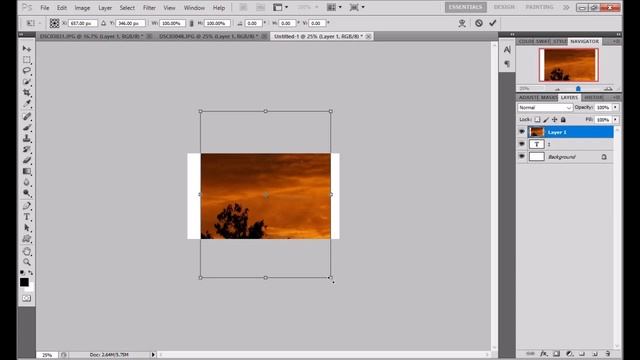Image resolution: width=640 pixels, height=360 pixels.
Task: Select the Dodge tool
Action: click(27, 193)
